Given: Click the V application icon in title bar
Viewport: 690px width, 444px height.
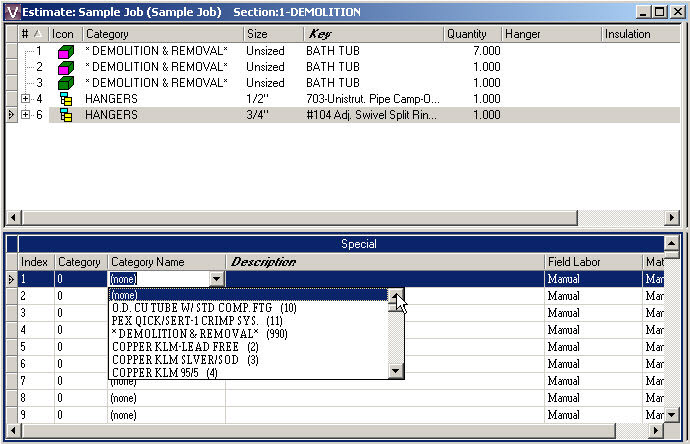Looking at the screenshot, I should 13,12.
